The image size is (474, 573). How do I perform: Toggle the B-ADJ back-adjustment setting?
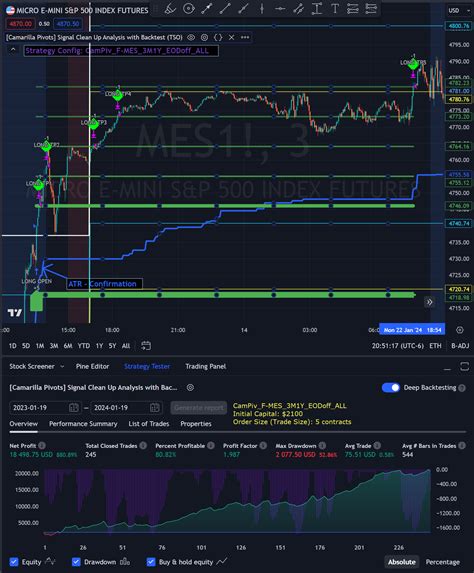[460, 346]
